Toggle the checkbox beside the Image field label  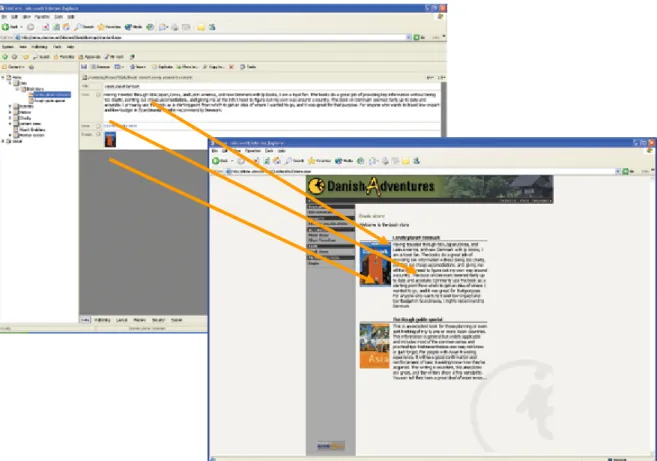click(98, 135)
